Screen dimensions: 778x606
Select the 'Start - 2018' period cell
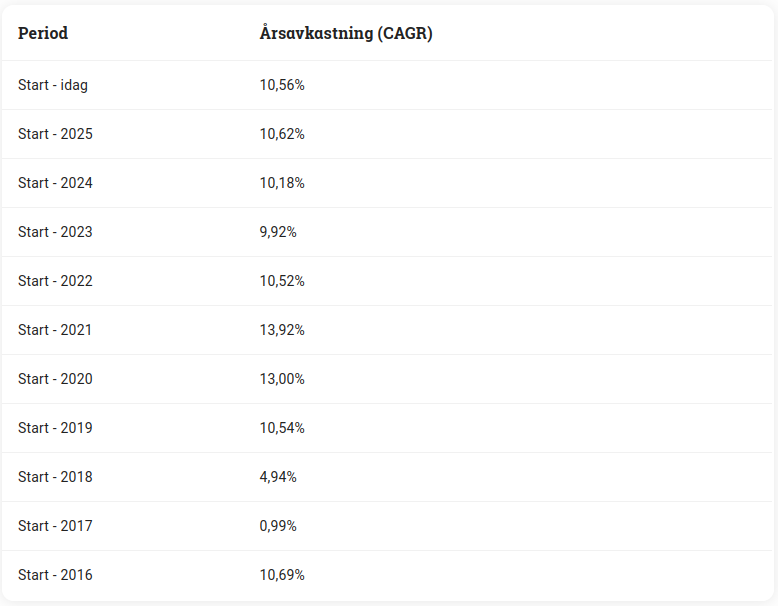(x=55, y=477)
